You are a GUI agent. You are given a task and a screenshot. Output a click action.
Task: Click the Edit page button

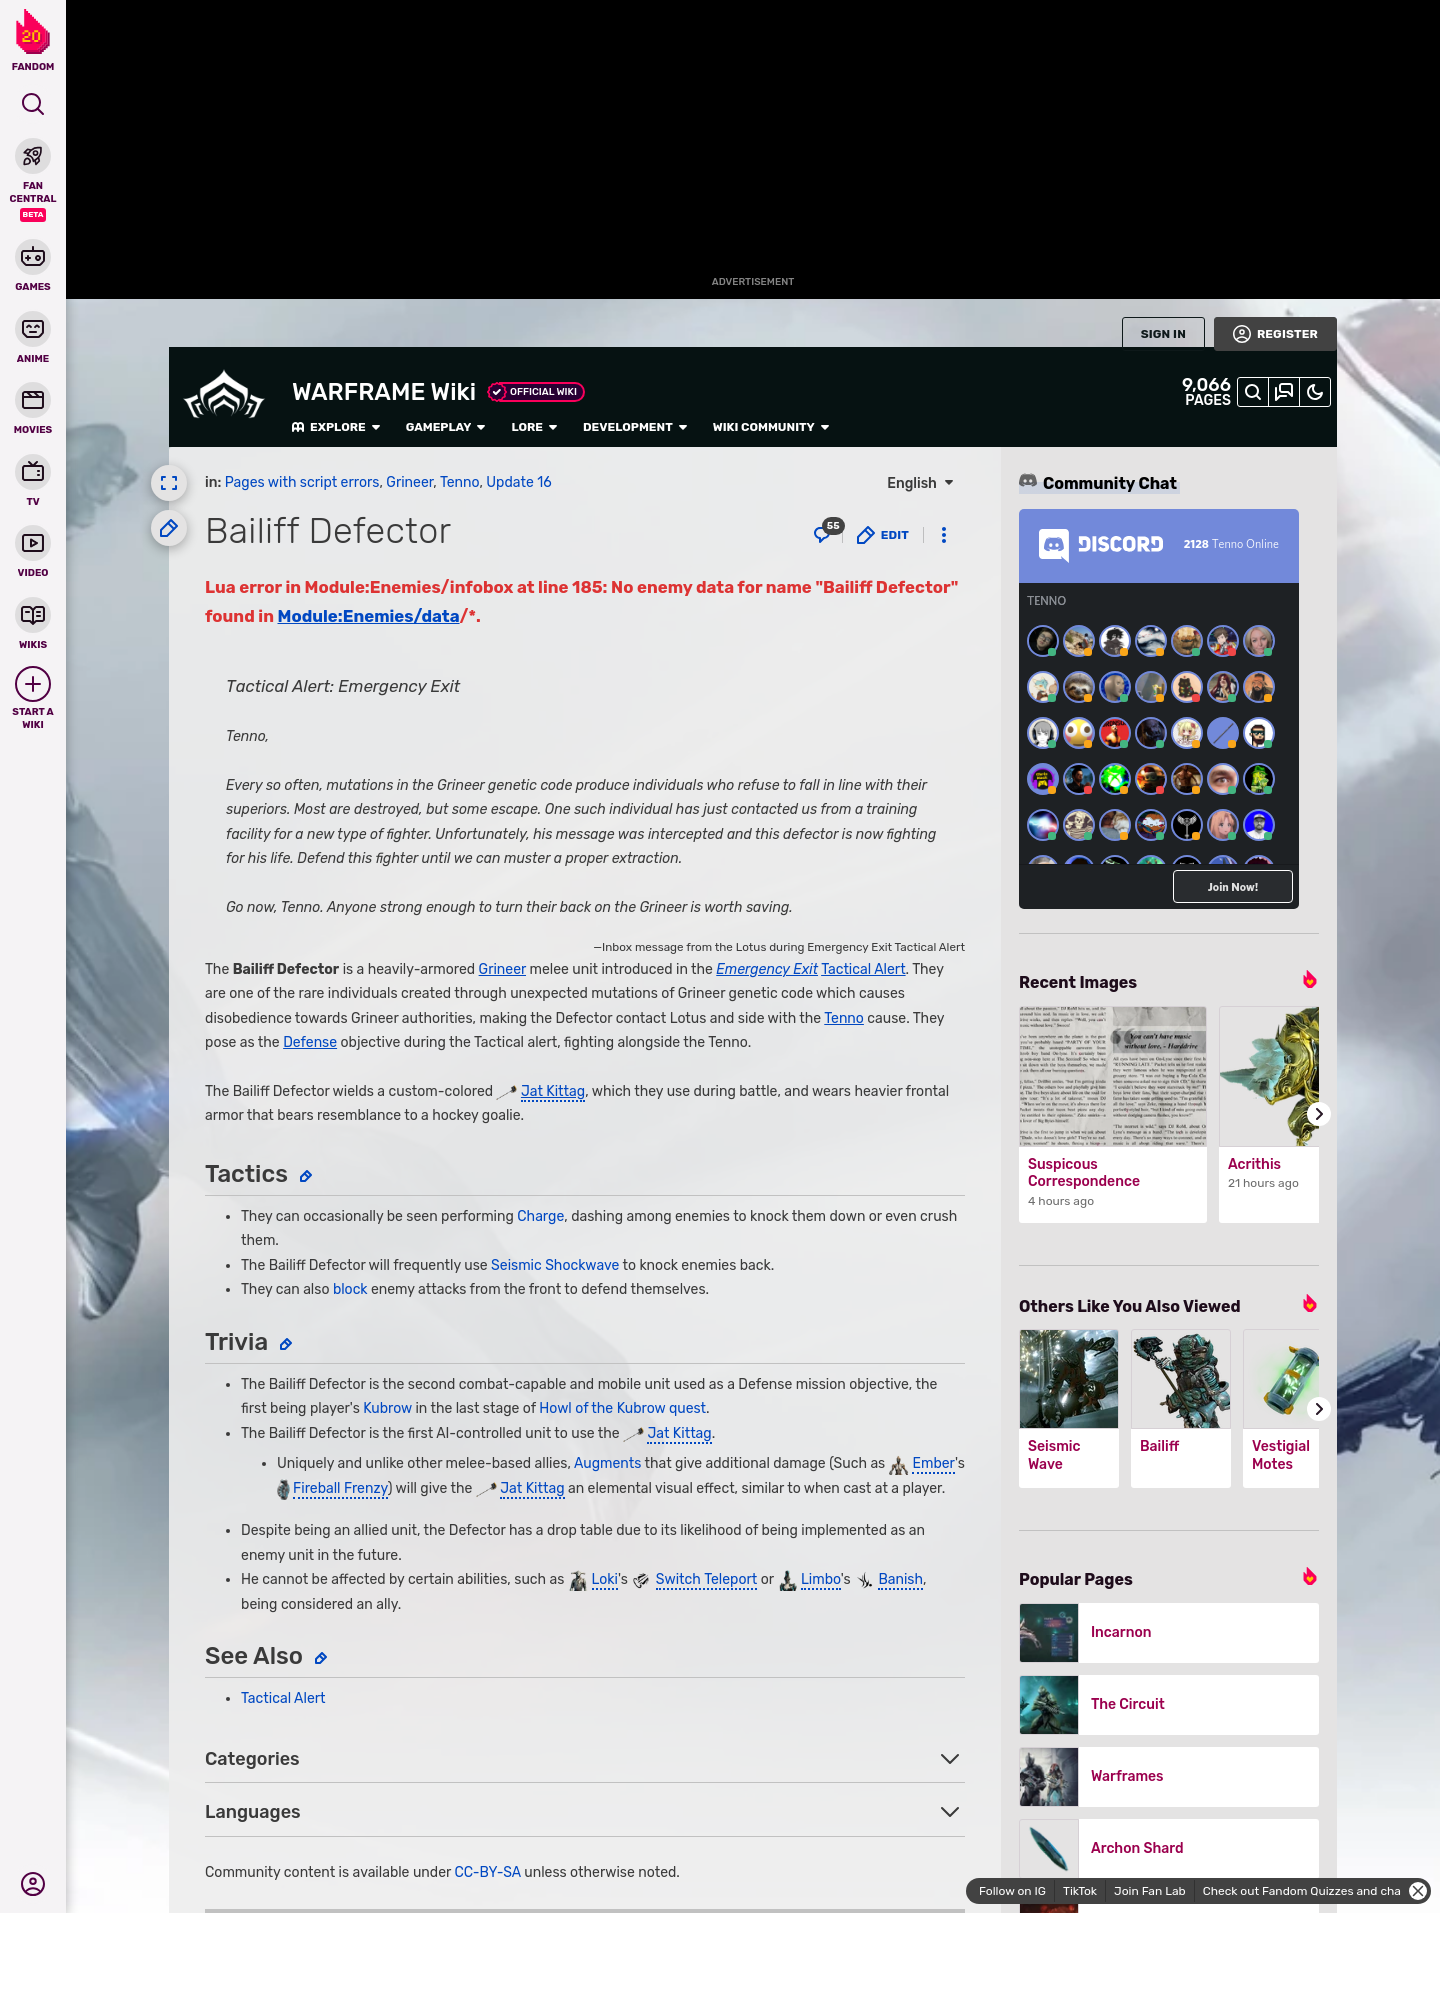(883, 535)
